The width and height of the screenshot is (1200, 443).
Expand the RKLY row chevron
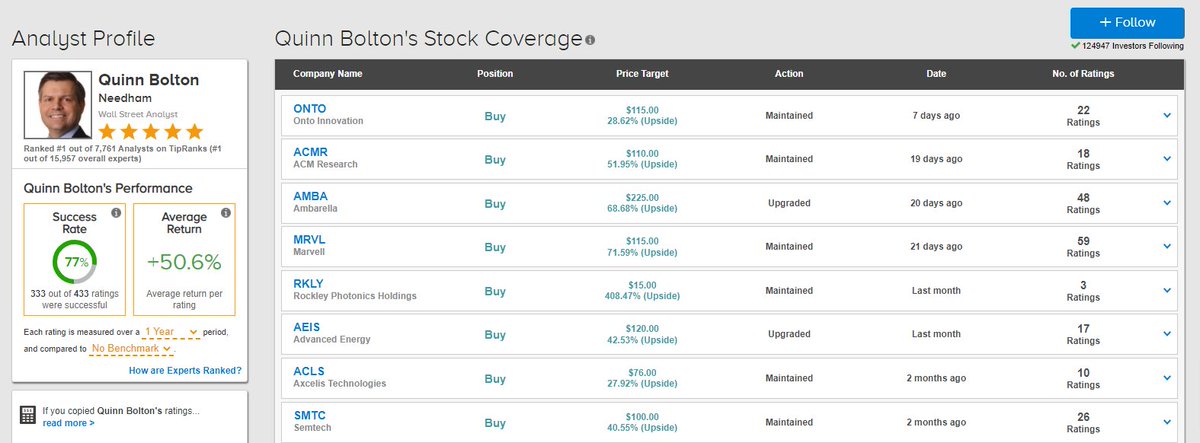1167,290
